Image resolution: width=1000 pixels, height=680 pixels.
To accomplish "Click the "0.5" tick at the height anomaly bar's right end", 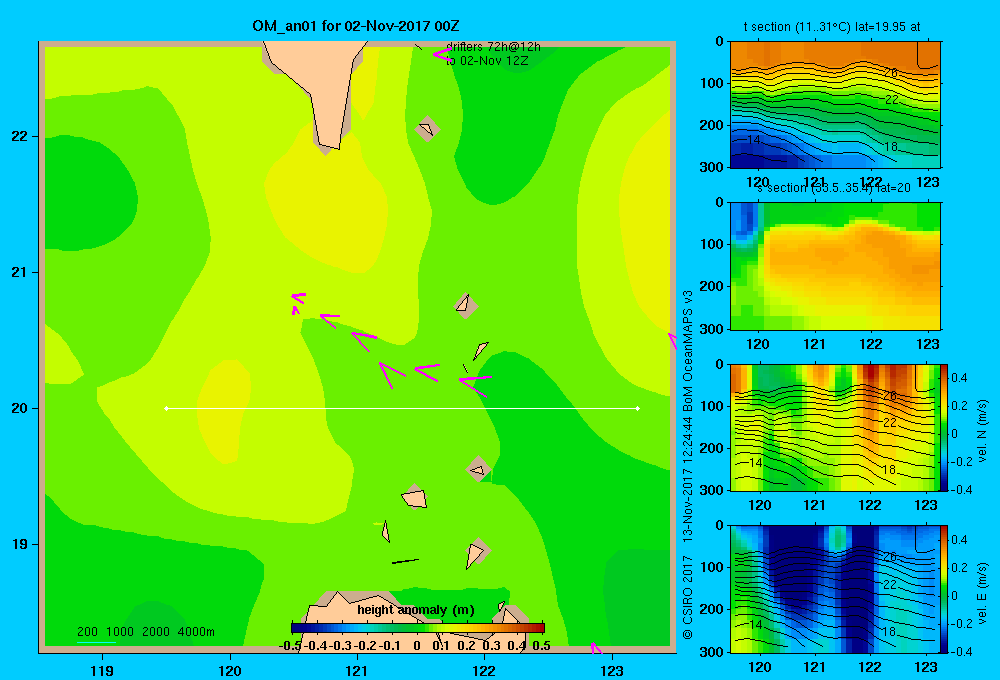I will pos(541,646).
